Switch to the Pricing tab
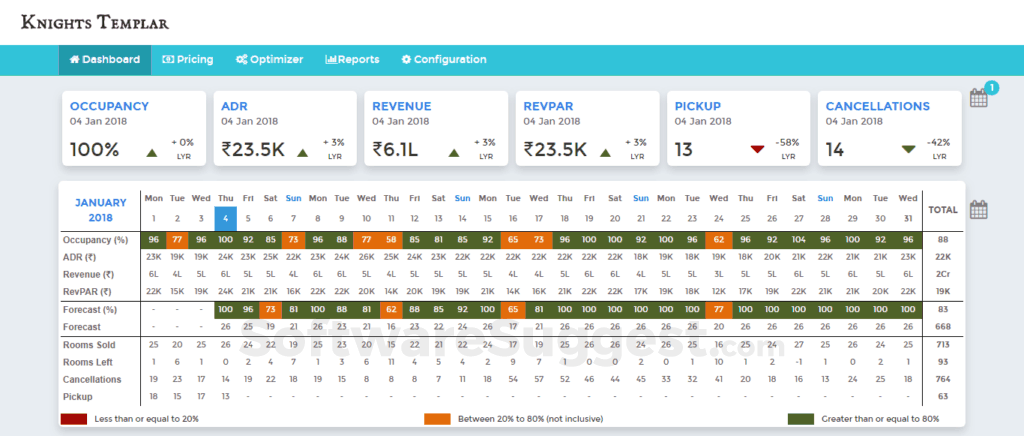This screenshot has height=436, width=1024. pos(187,60)
